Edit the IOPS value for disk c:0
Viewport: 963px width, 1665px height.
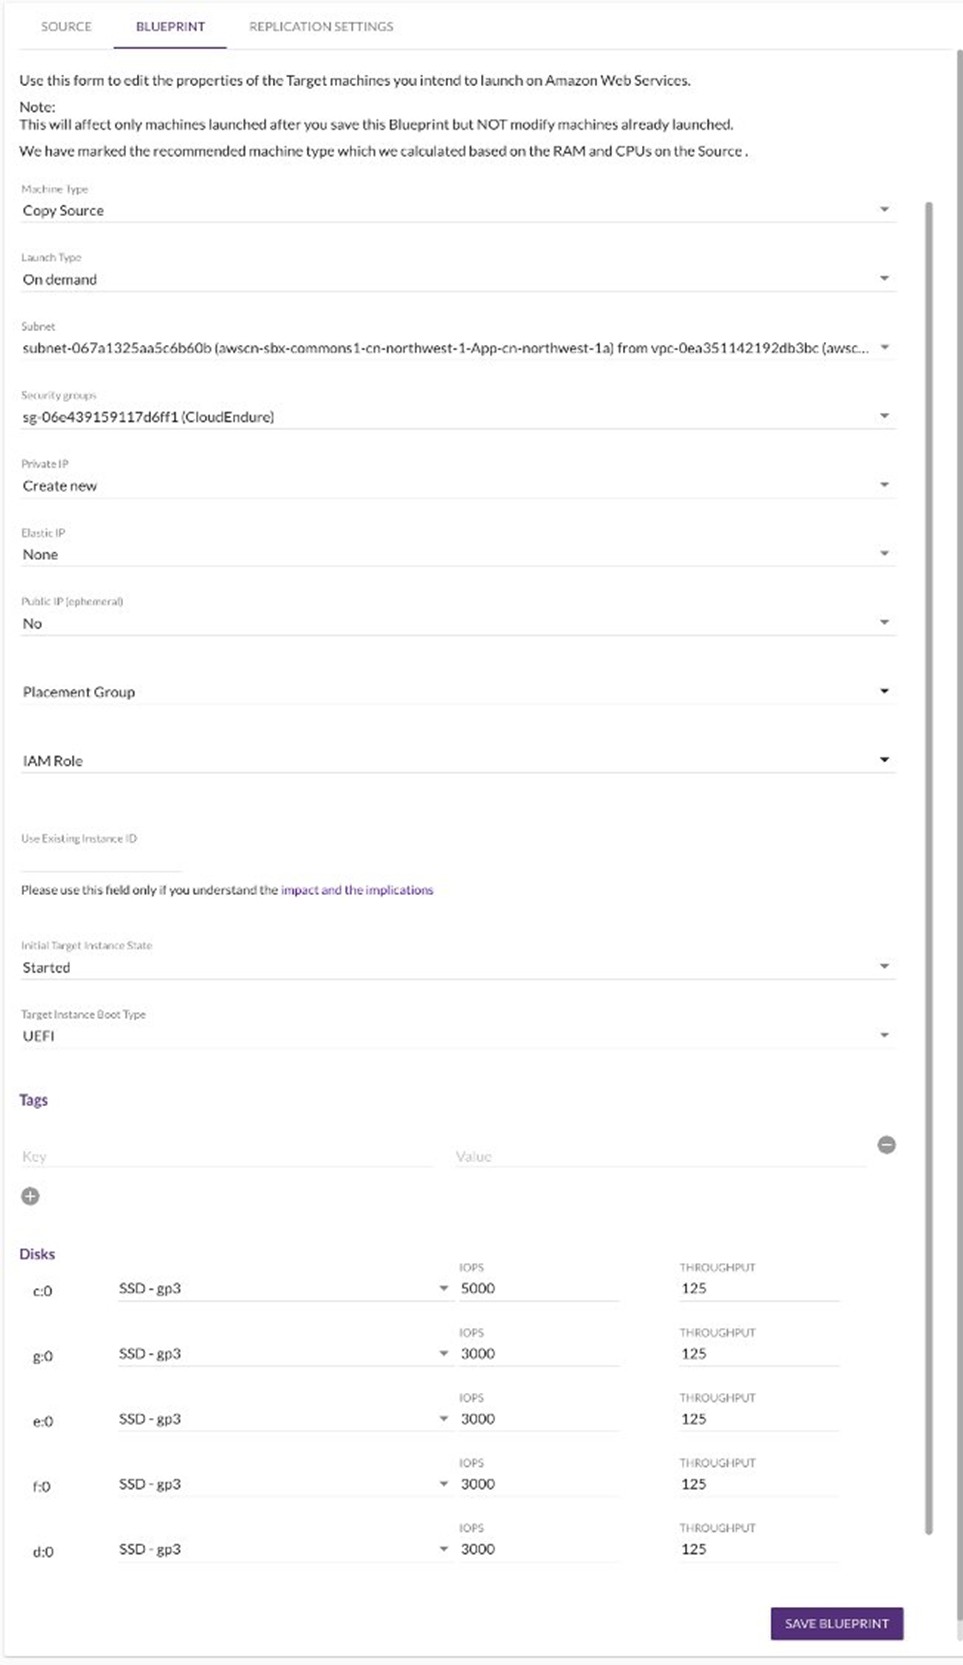538,1288
